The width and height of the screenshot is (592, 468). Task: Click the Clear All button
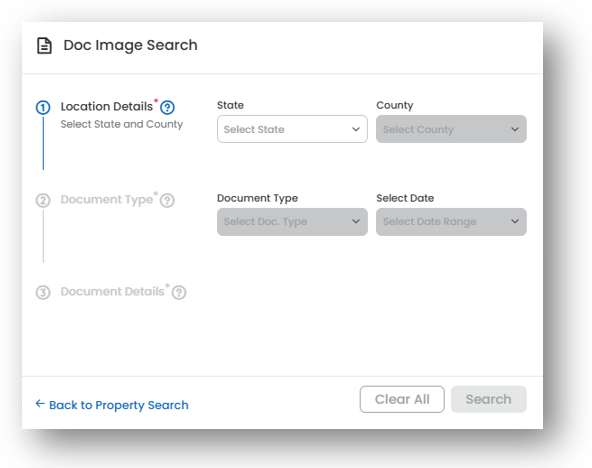(x=402, y=399)
